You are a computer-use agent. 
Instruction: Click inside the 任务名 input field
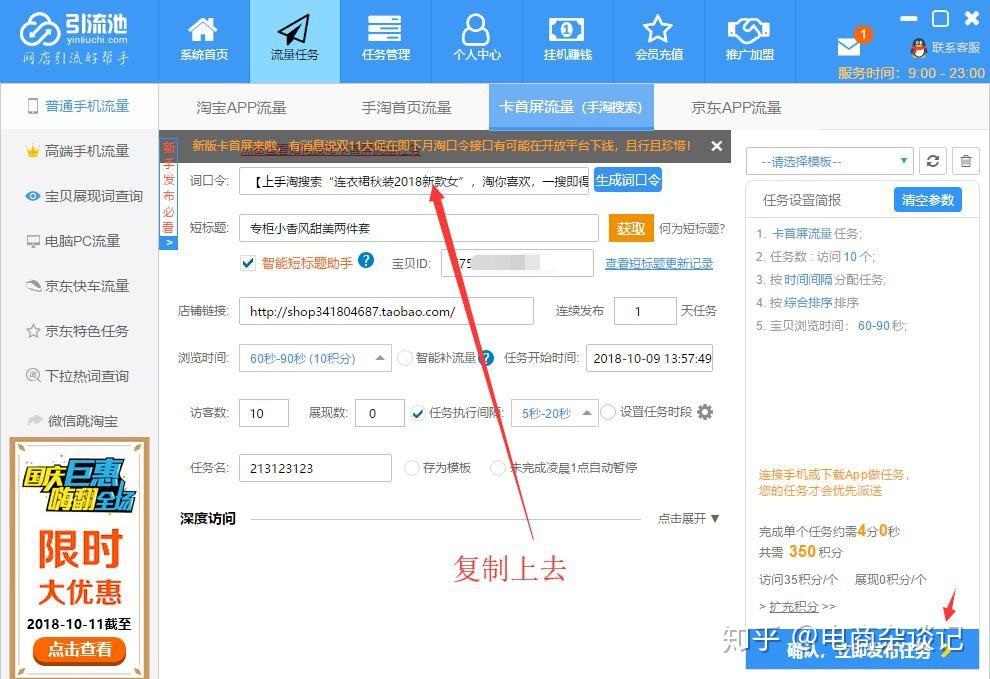point(315,467)
